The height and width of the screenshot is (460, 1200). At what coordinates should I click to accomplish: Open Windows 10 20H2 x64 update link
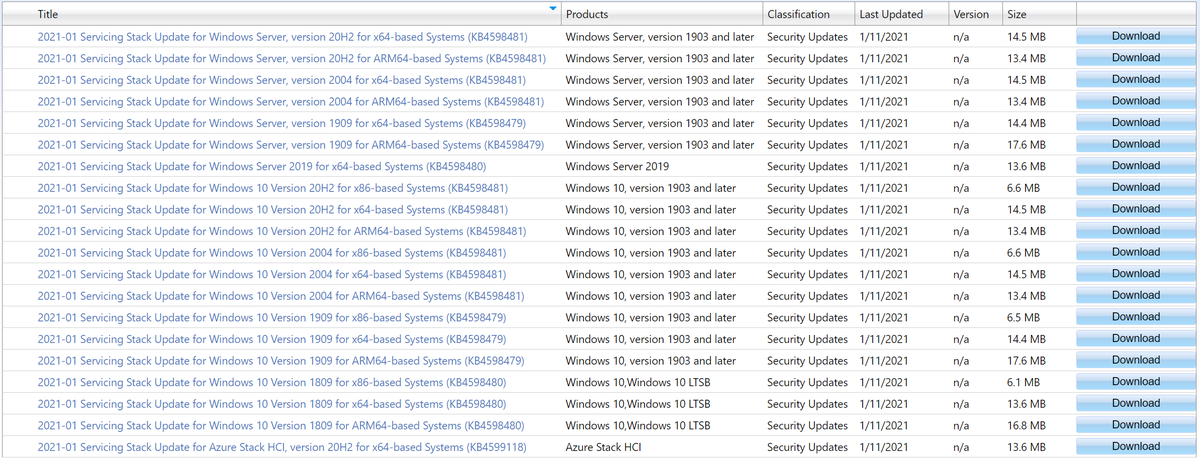click(x=272, y=210)
